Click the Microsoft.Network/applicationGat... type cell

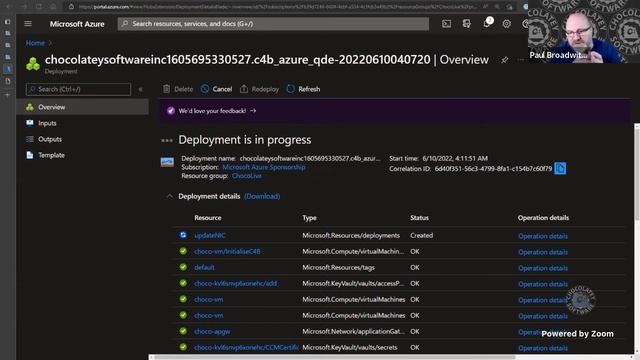(353, 331)
